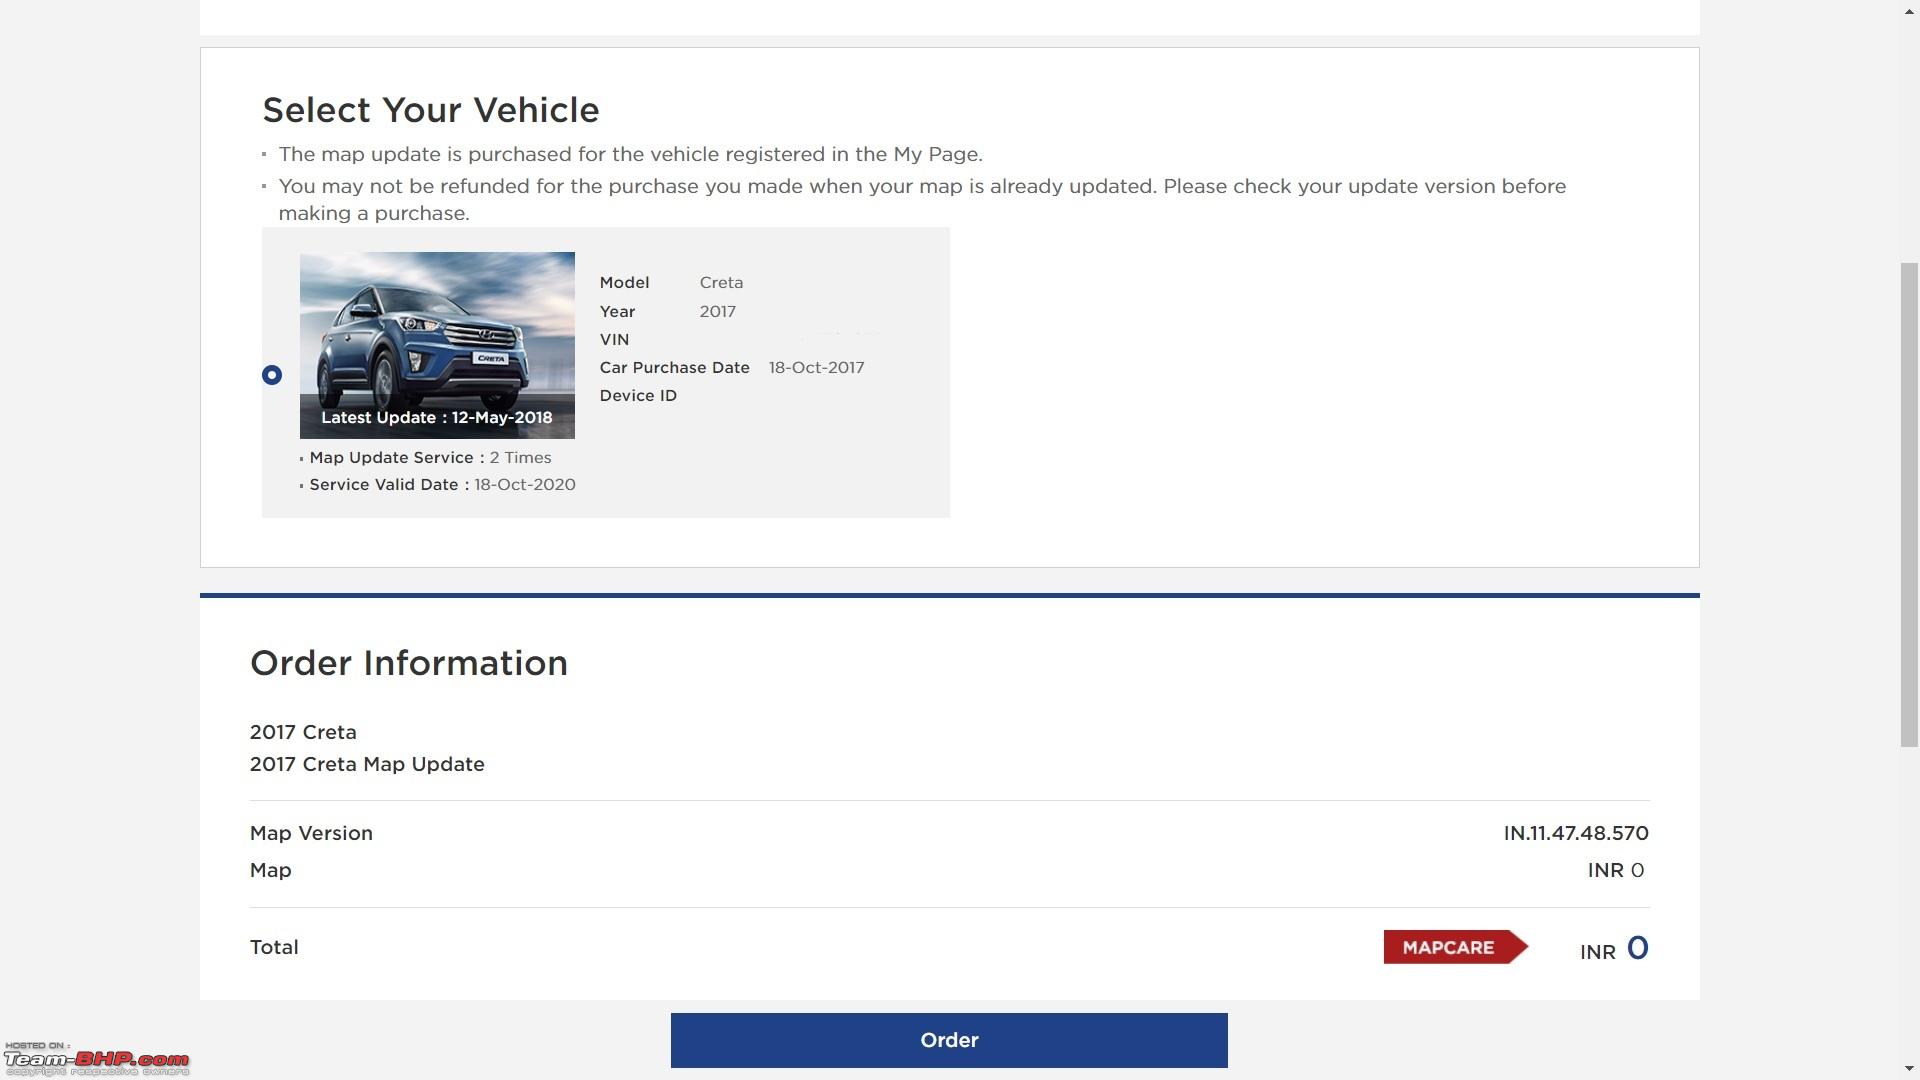Click the Total INR 0 amount
Image resolution: width=1920 pixels, height=1080 pixels.
tap(1614, 948)
